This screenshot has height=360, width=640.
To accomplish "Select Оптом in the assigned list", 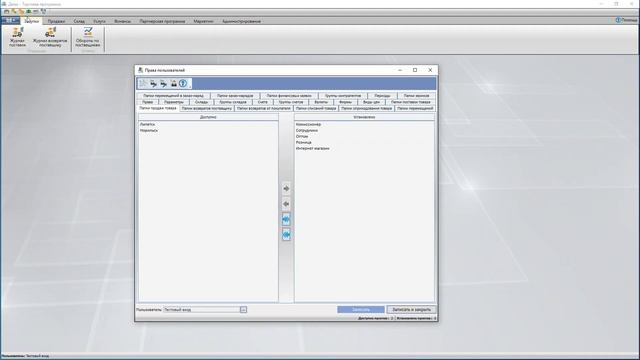I will click(x=302, y=136).
